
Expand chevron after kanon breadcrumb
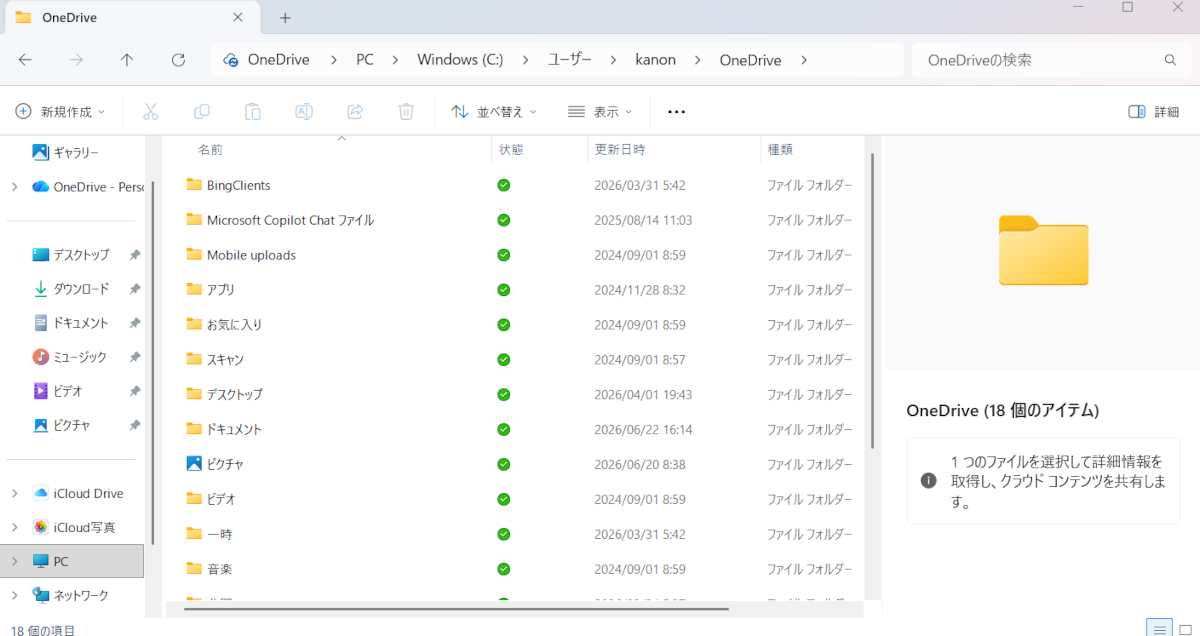coord(698,60)
